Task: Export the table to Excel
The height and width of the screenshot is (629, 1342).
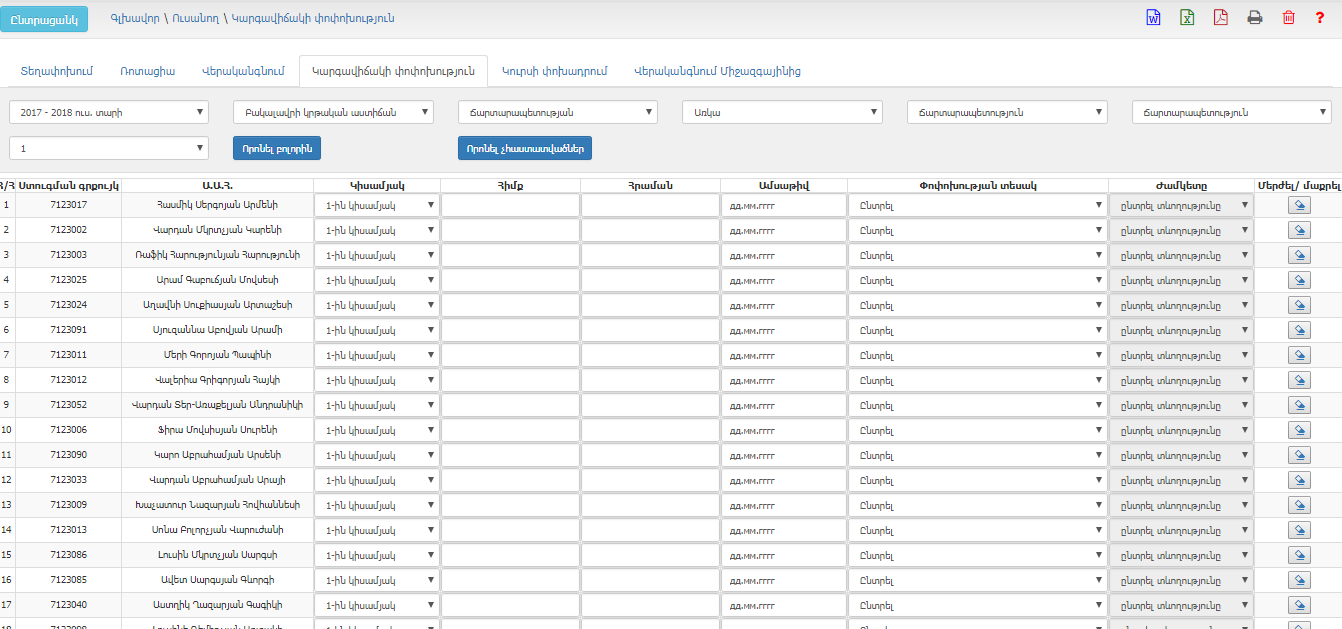Action: (x=1186, y=17)
